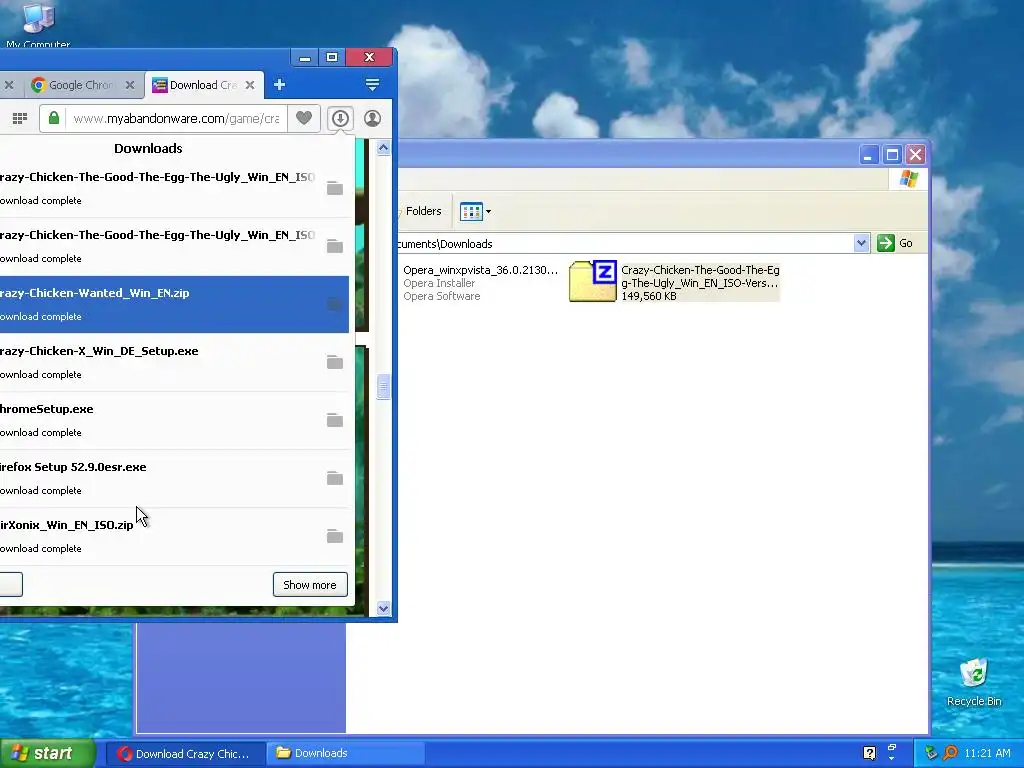Close the Download Crazy Chicken tab
This screenshot has width=1024, height=768.
250,85
